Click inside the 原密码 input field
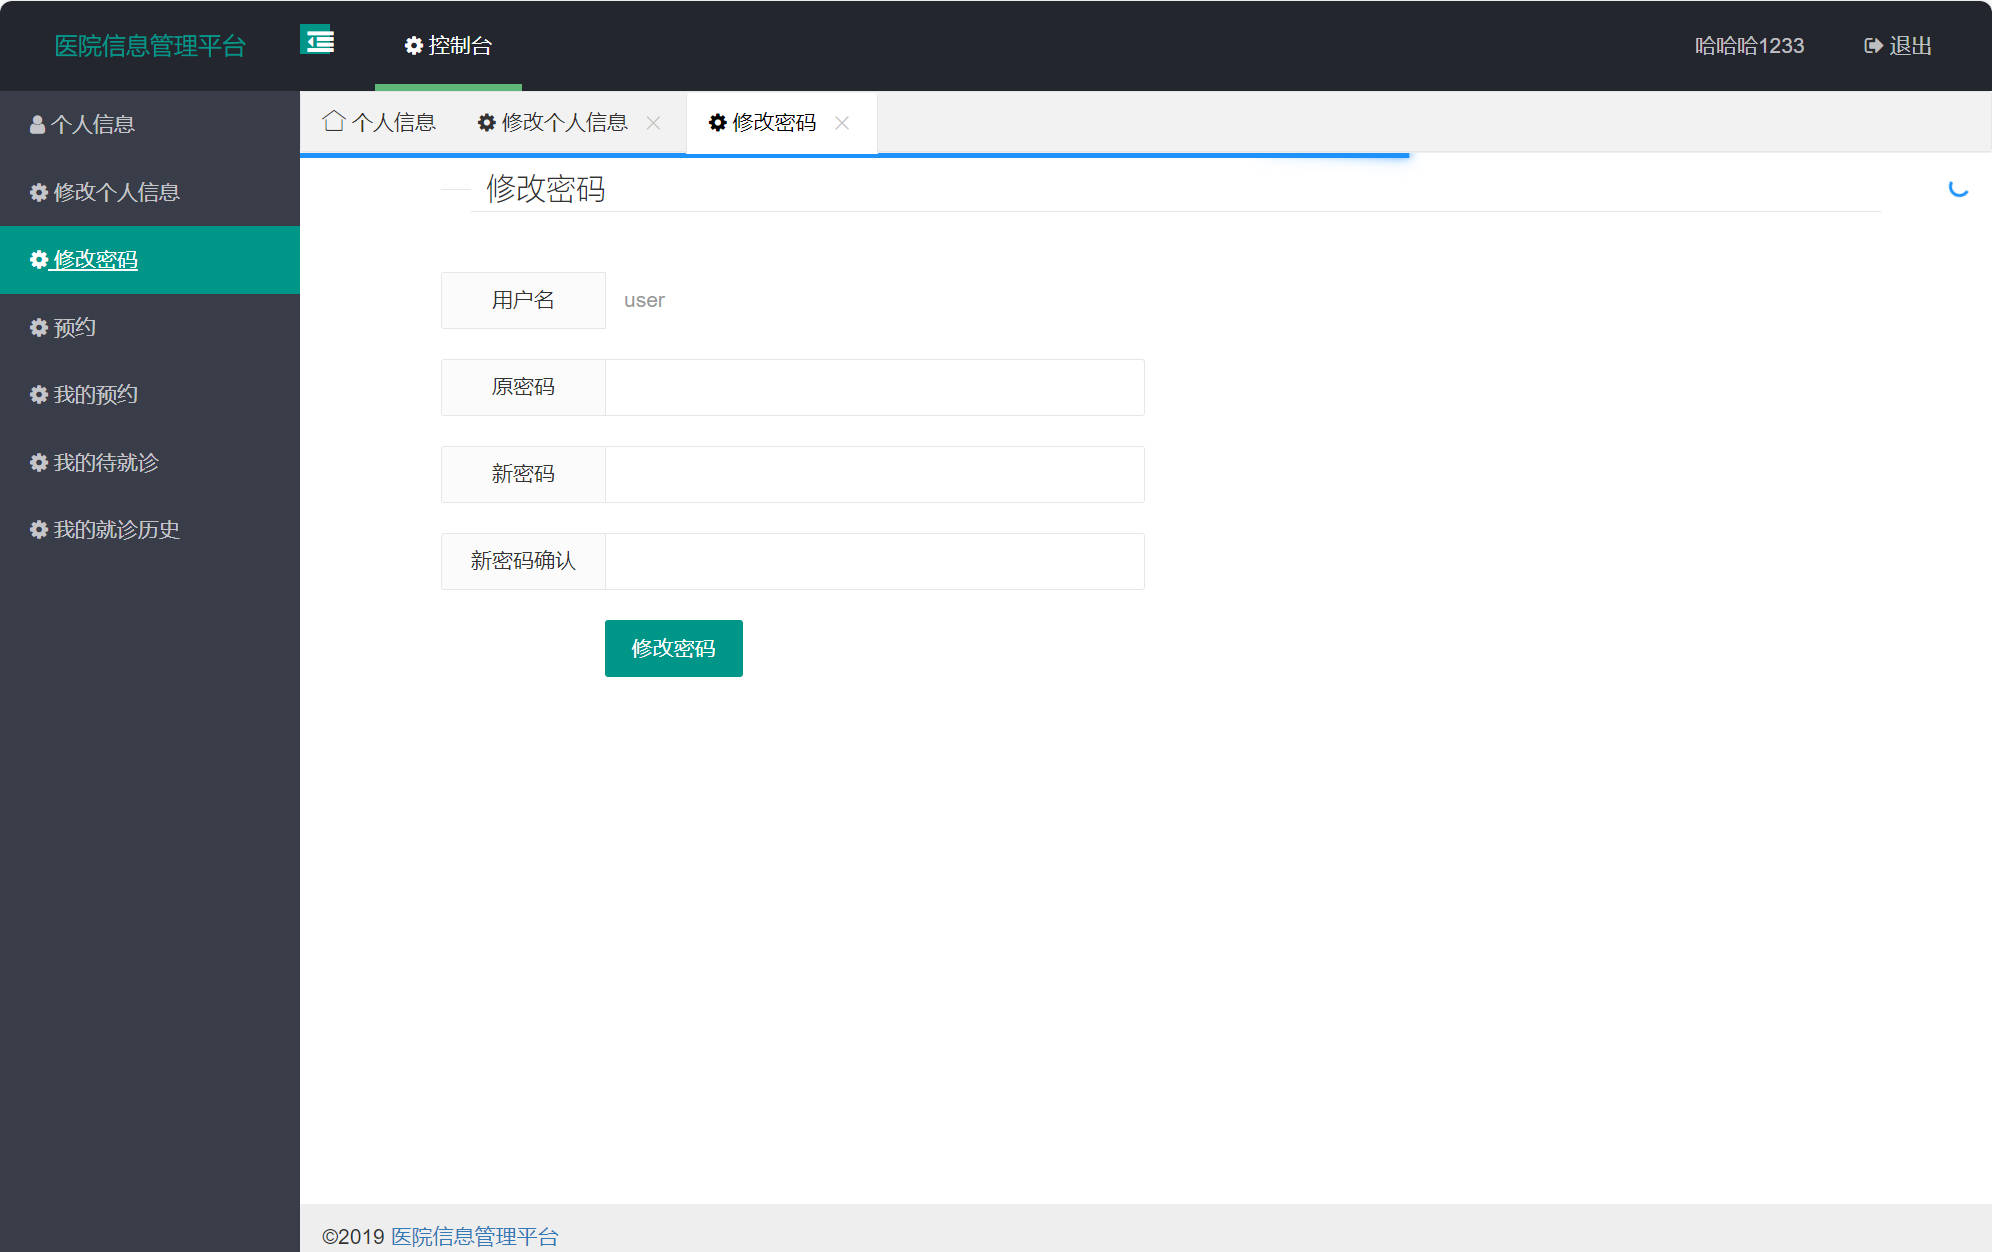 pos(875,387)
